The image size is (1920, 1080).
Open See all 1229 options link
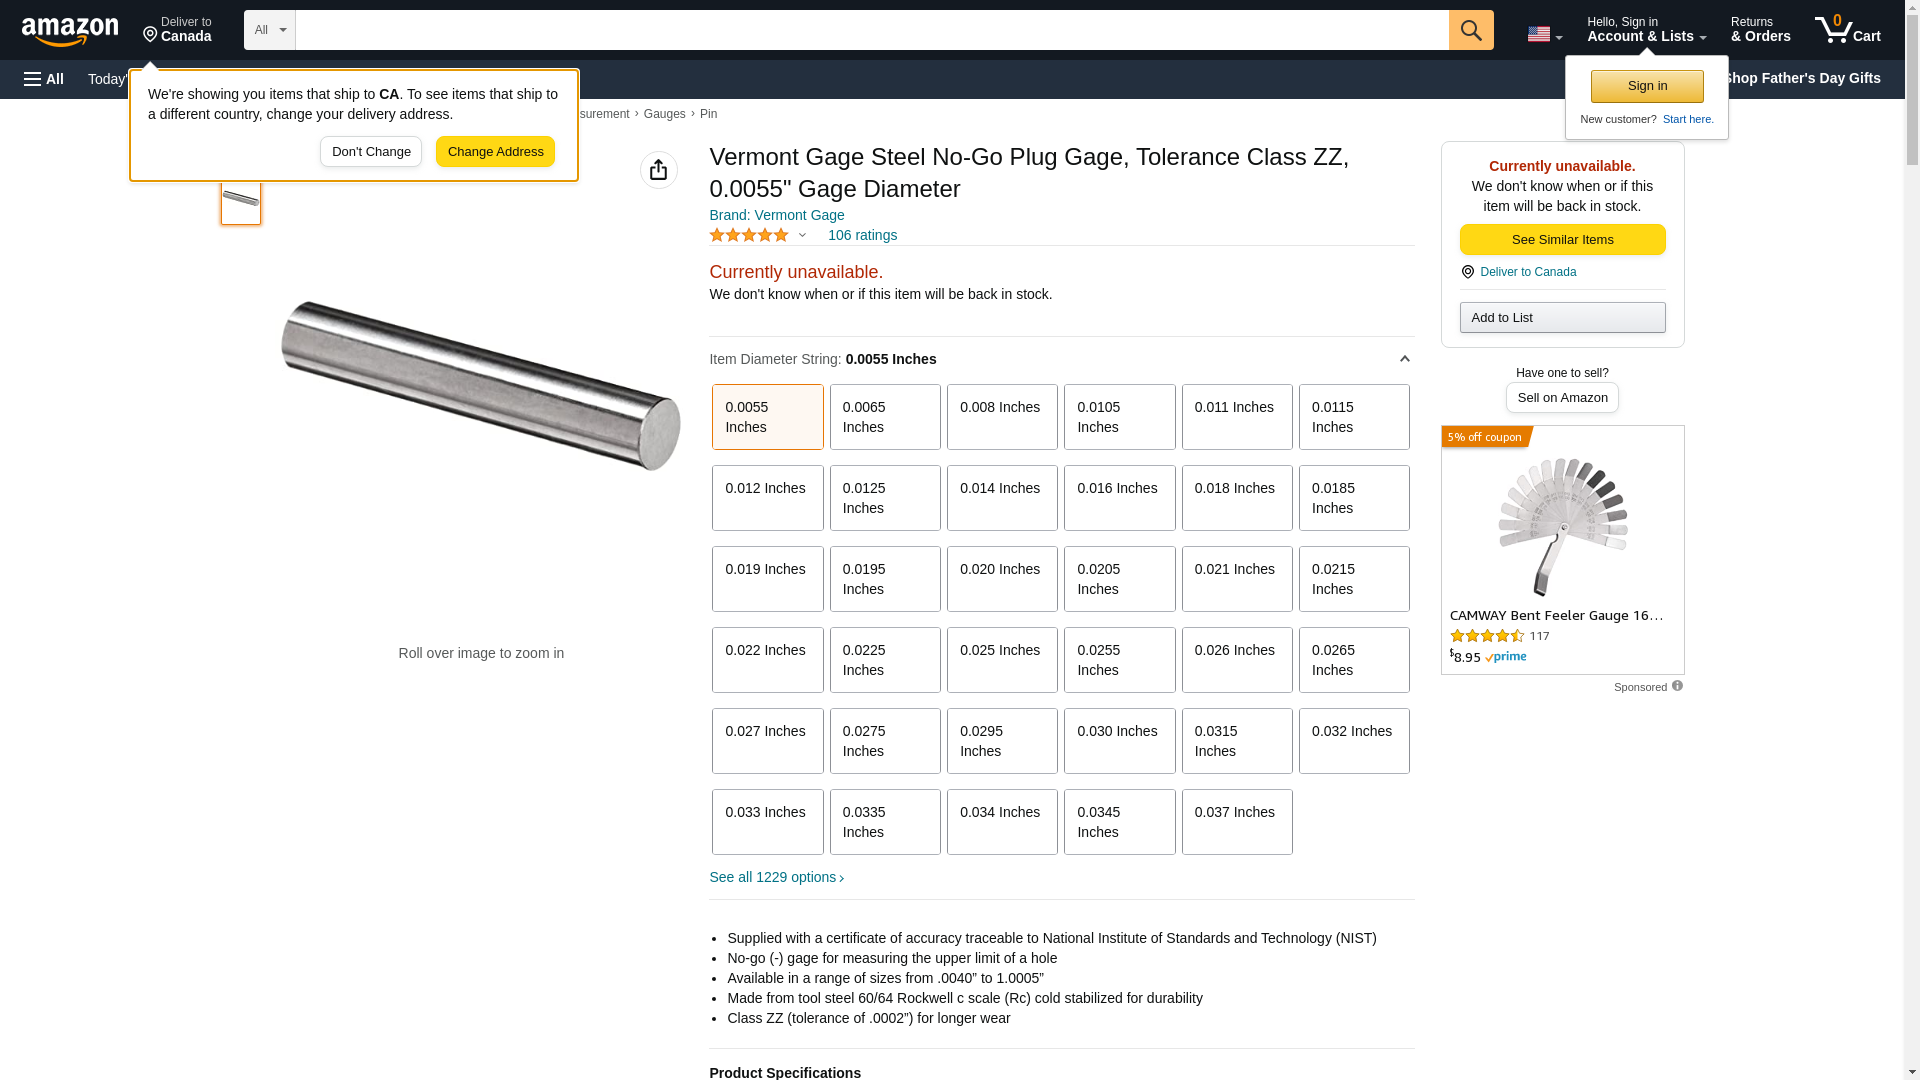776,877
